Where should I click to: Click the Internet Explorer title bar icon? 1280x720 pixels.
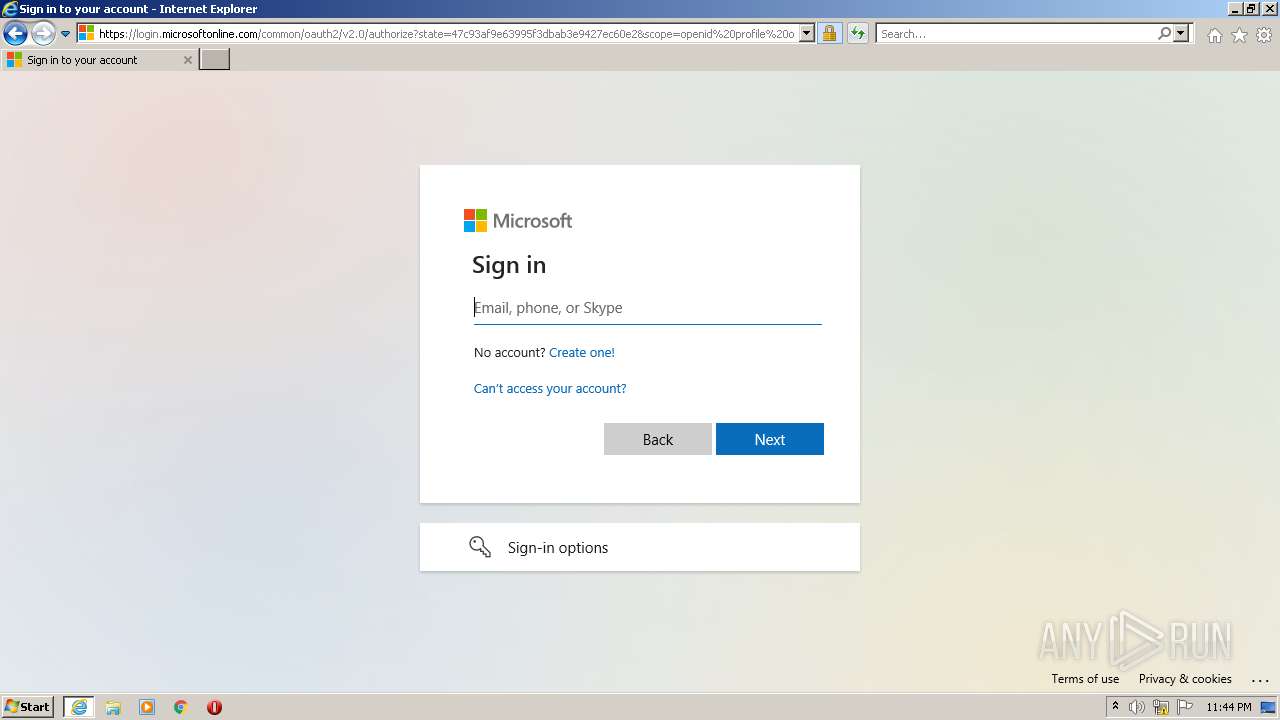10,9
